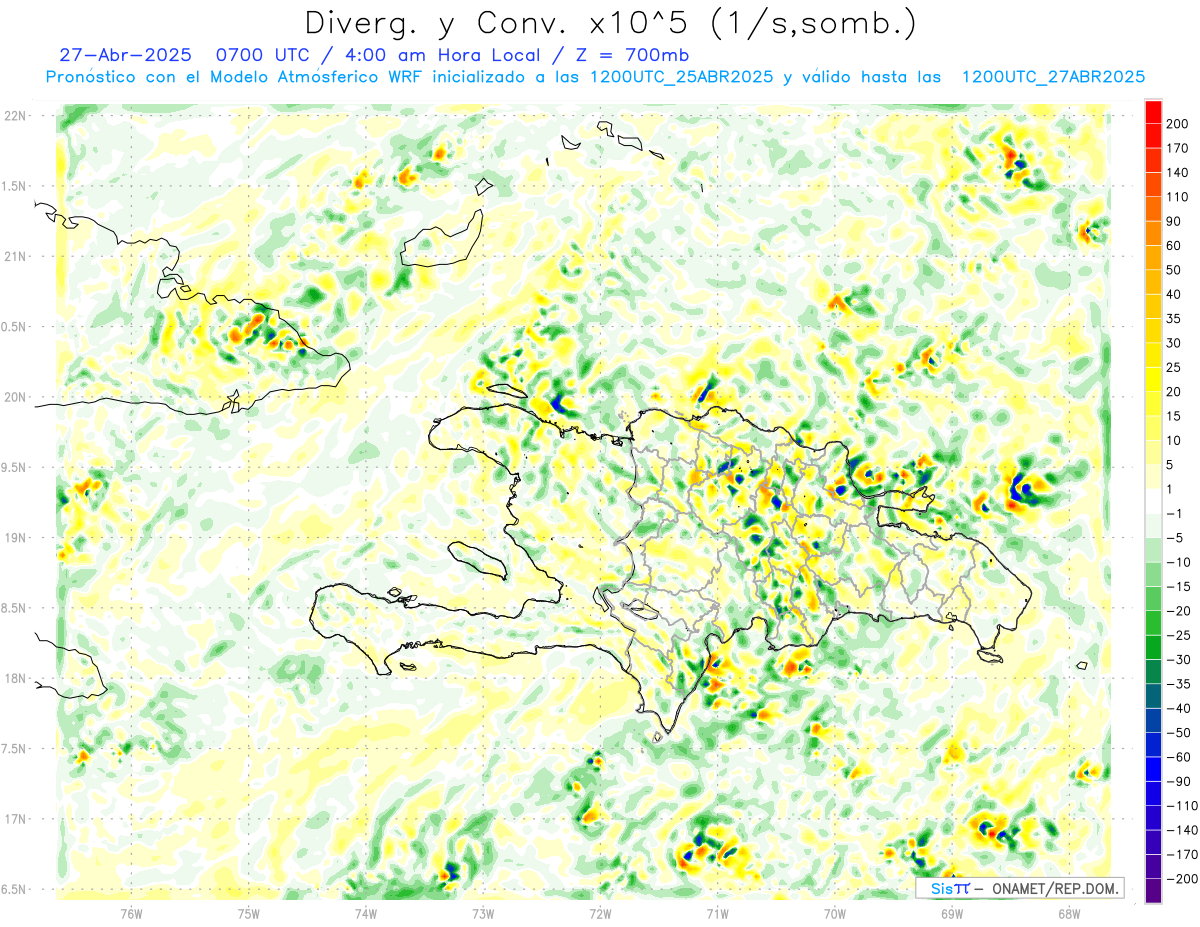Click the '15' positive color scale value

point(1175,416)
